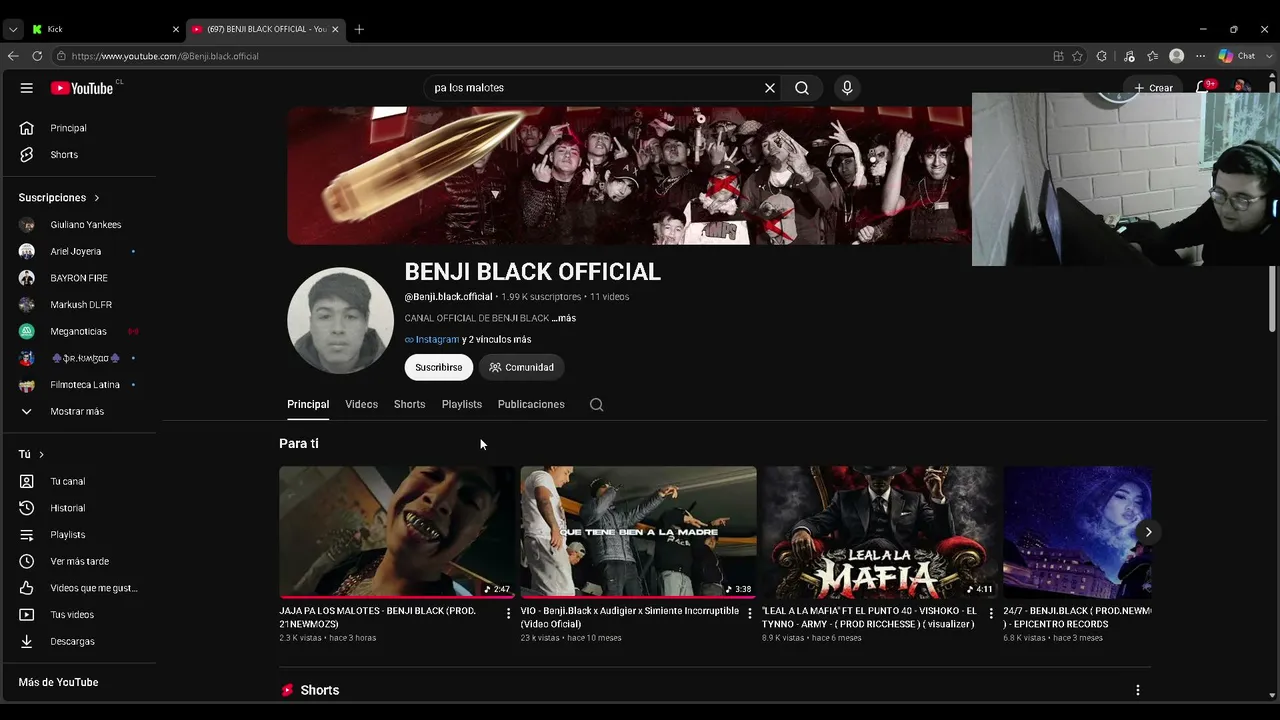Switch to the Kick browser tab
1280x720 pixels.
click(x=104, y=29)
